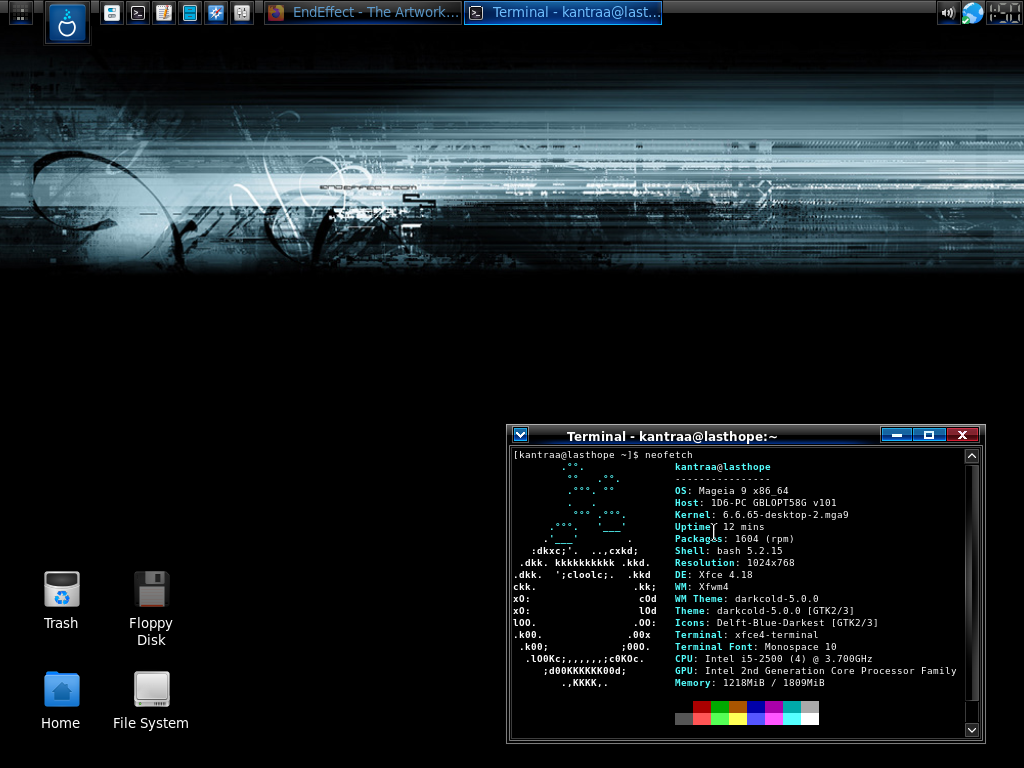Click the Firefox icon in the taskbar
Screen dimensions: 1024x768
pos(276,12)
